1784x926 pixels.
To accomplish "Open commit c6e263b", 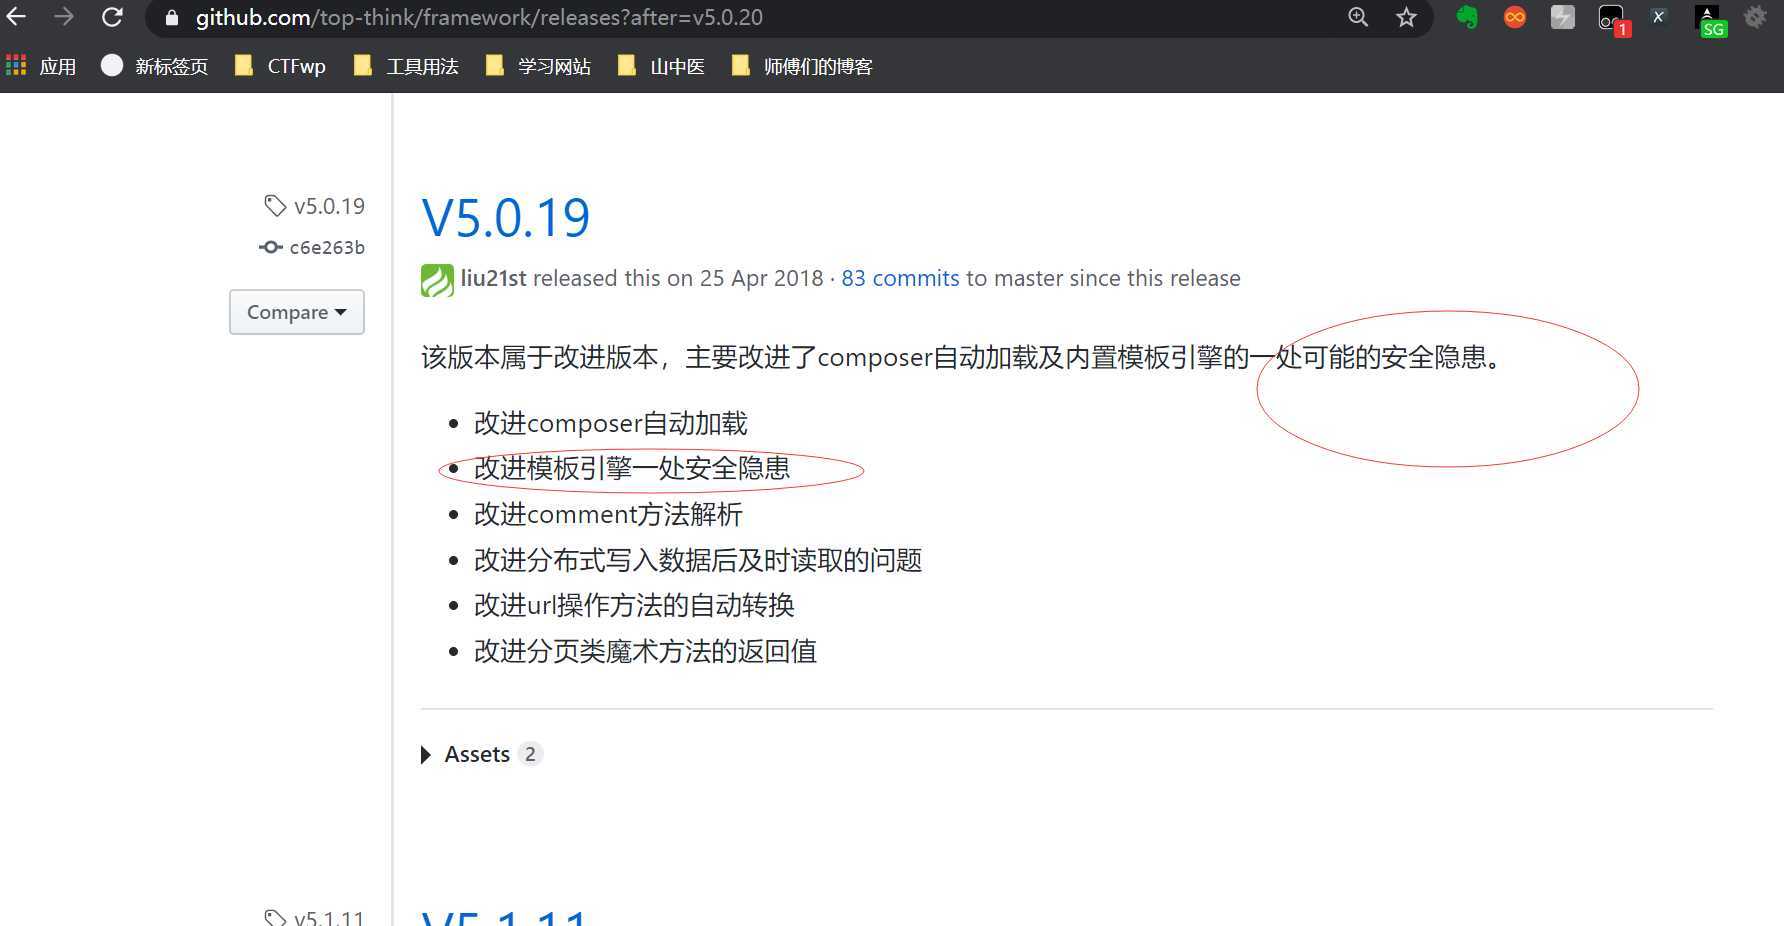I will [x=327, y=247].
